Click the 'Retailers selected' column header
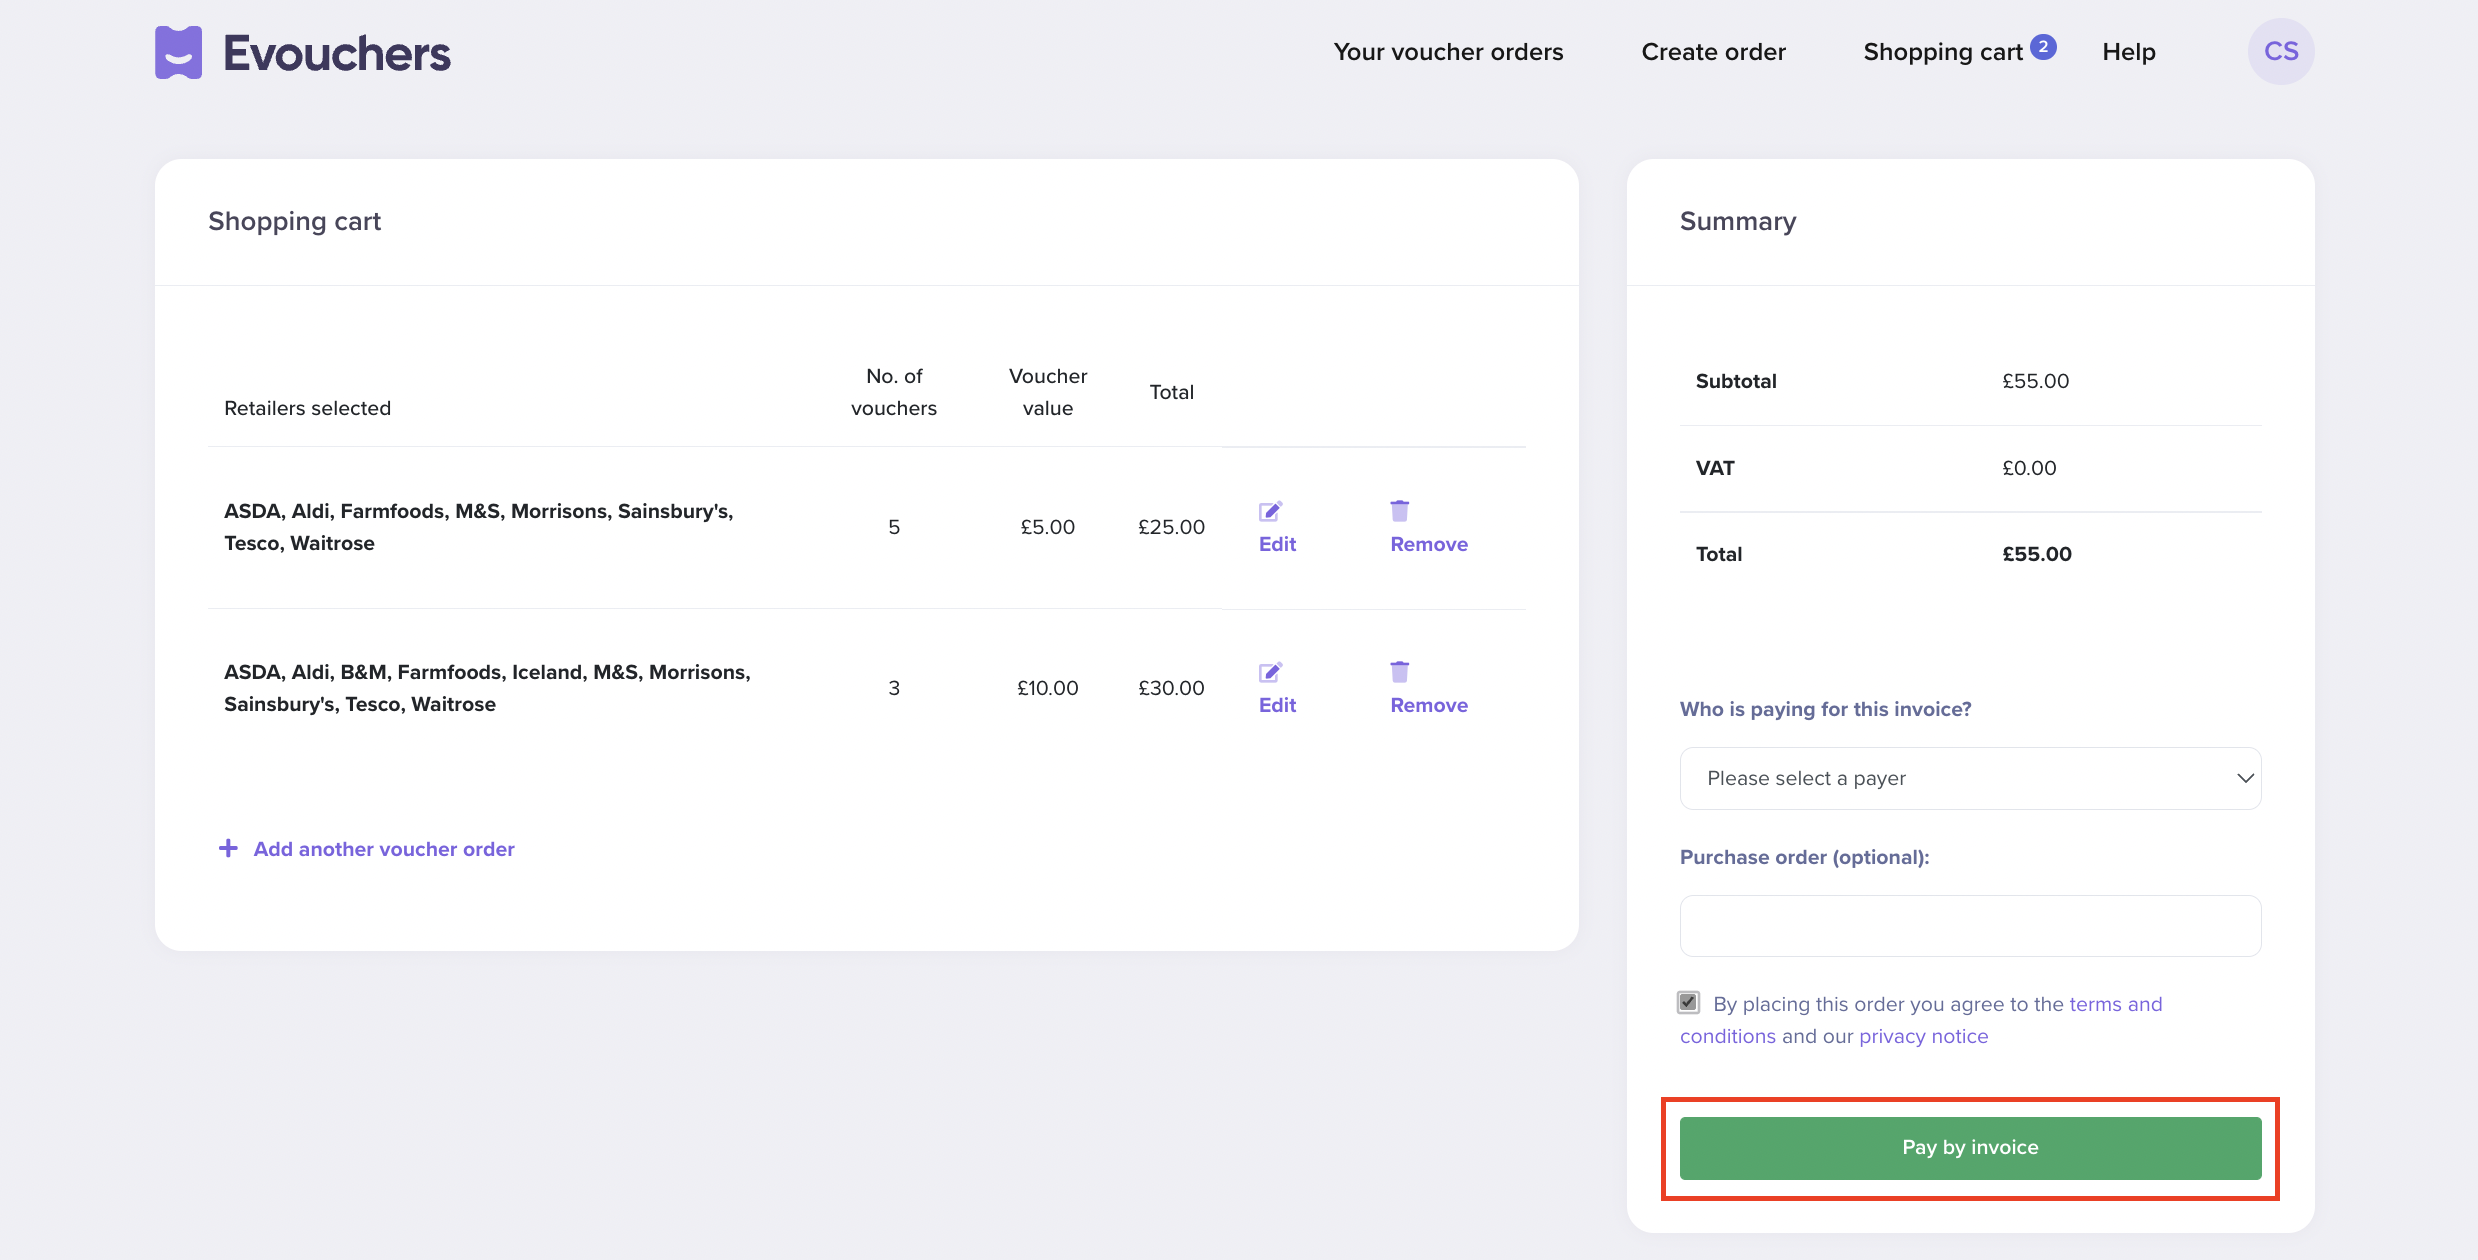The height and width of the screenshot is (1260, 2478). [307, 408]
